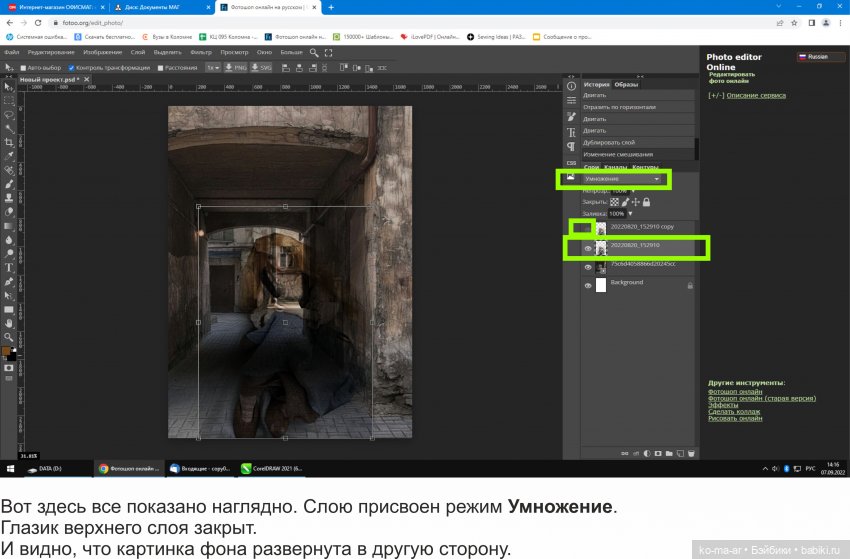Screen dimensions: 850x559
Task: Select the Rectangular Marquee selection tool
Action: pos(9,101)
